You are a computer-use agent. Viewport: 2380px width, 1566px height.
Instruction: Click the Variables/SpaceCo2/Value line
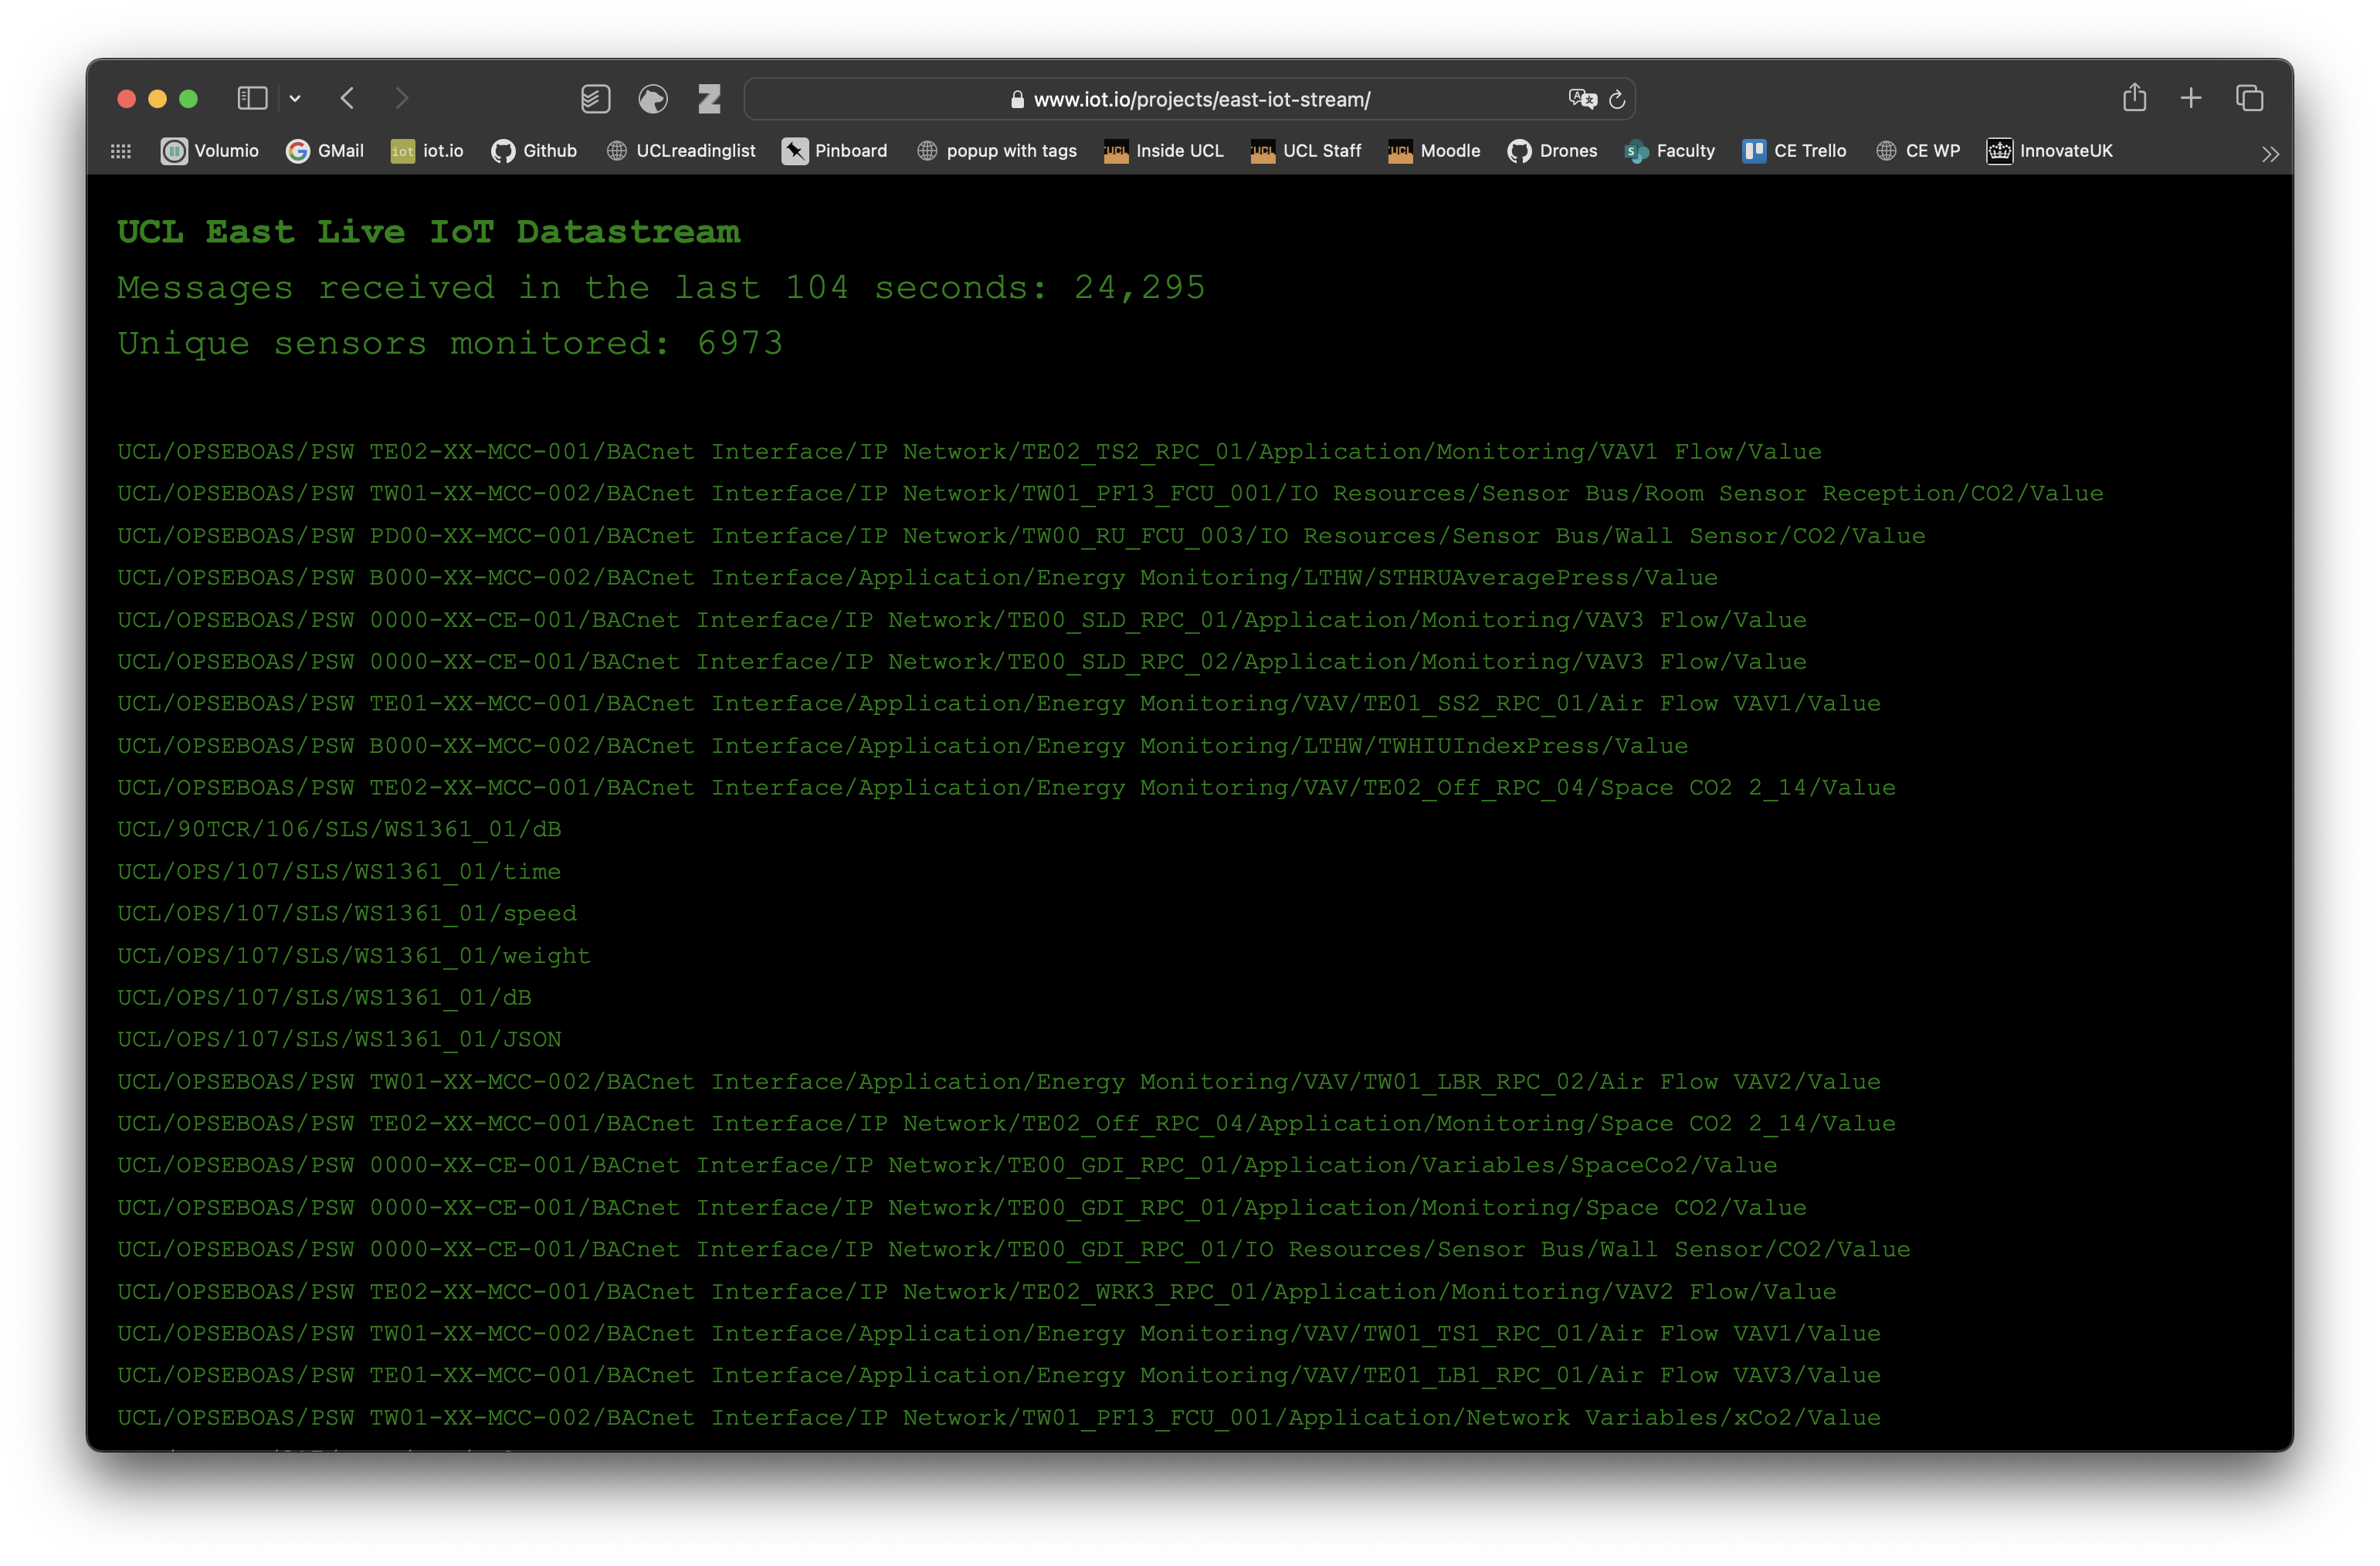coord(947,1166)
